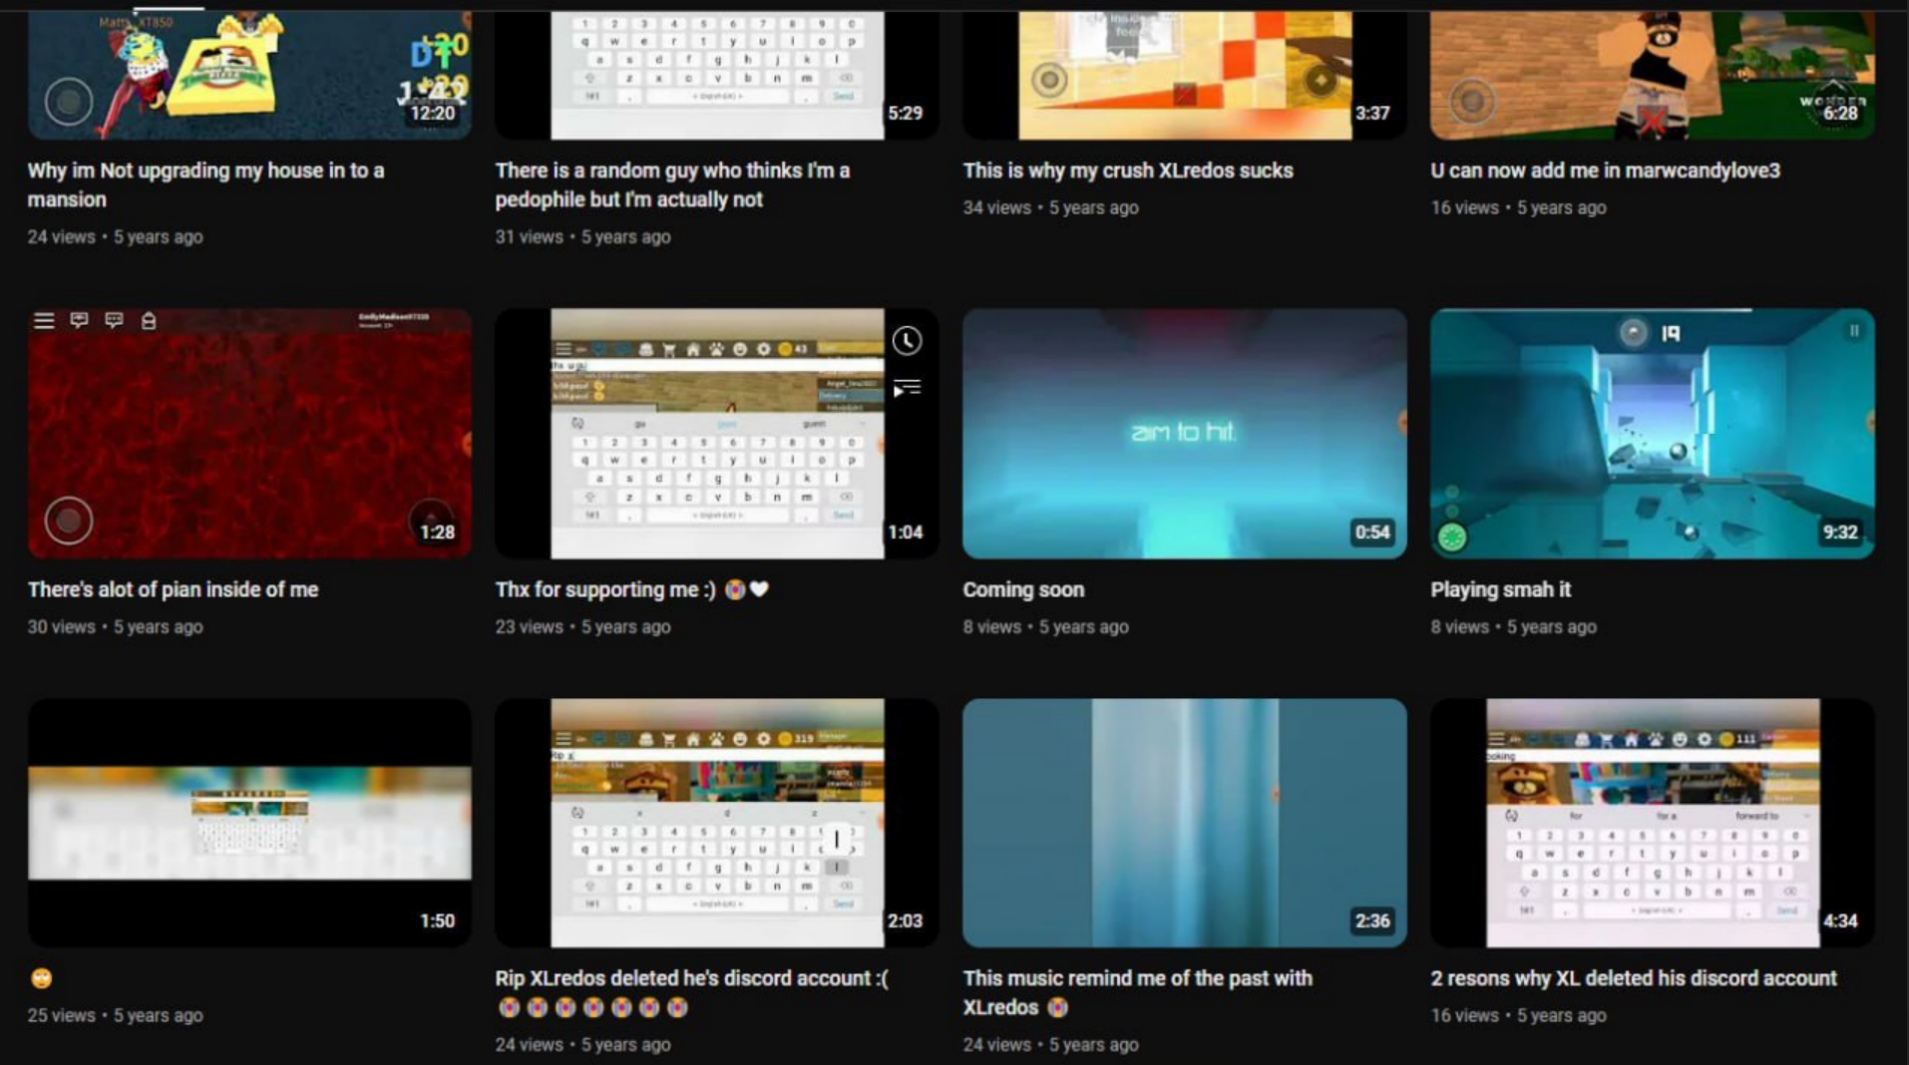Click Add to queue icon on 'Thx for supporting me' thumbnail
The image size is (1909, 1065).
click(906, 388)
